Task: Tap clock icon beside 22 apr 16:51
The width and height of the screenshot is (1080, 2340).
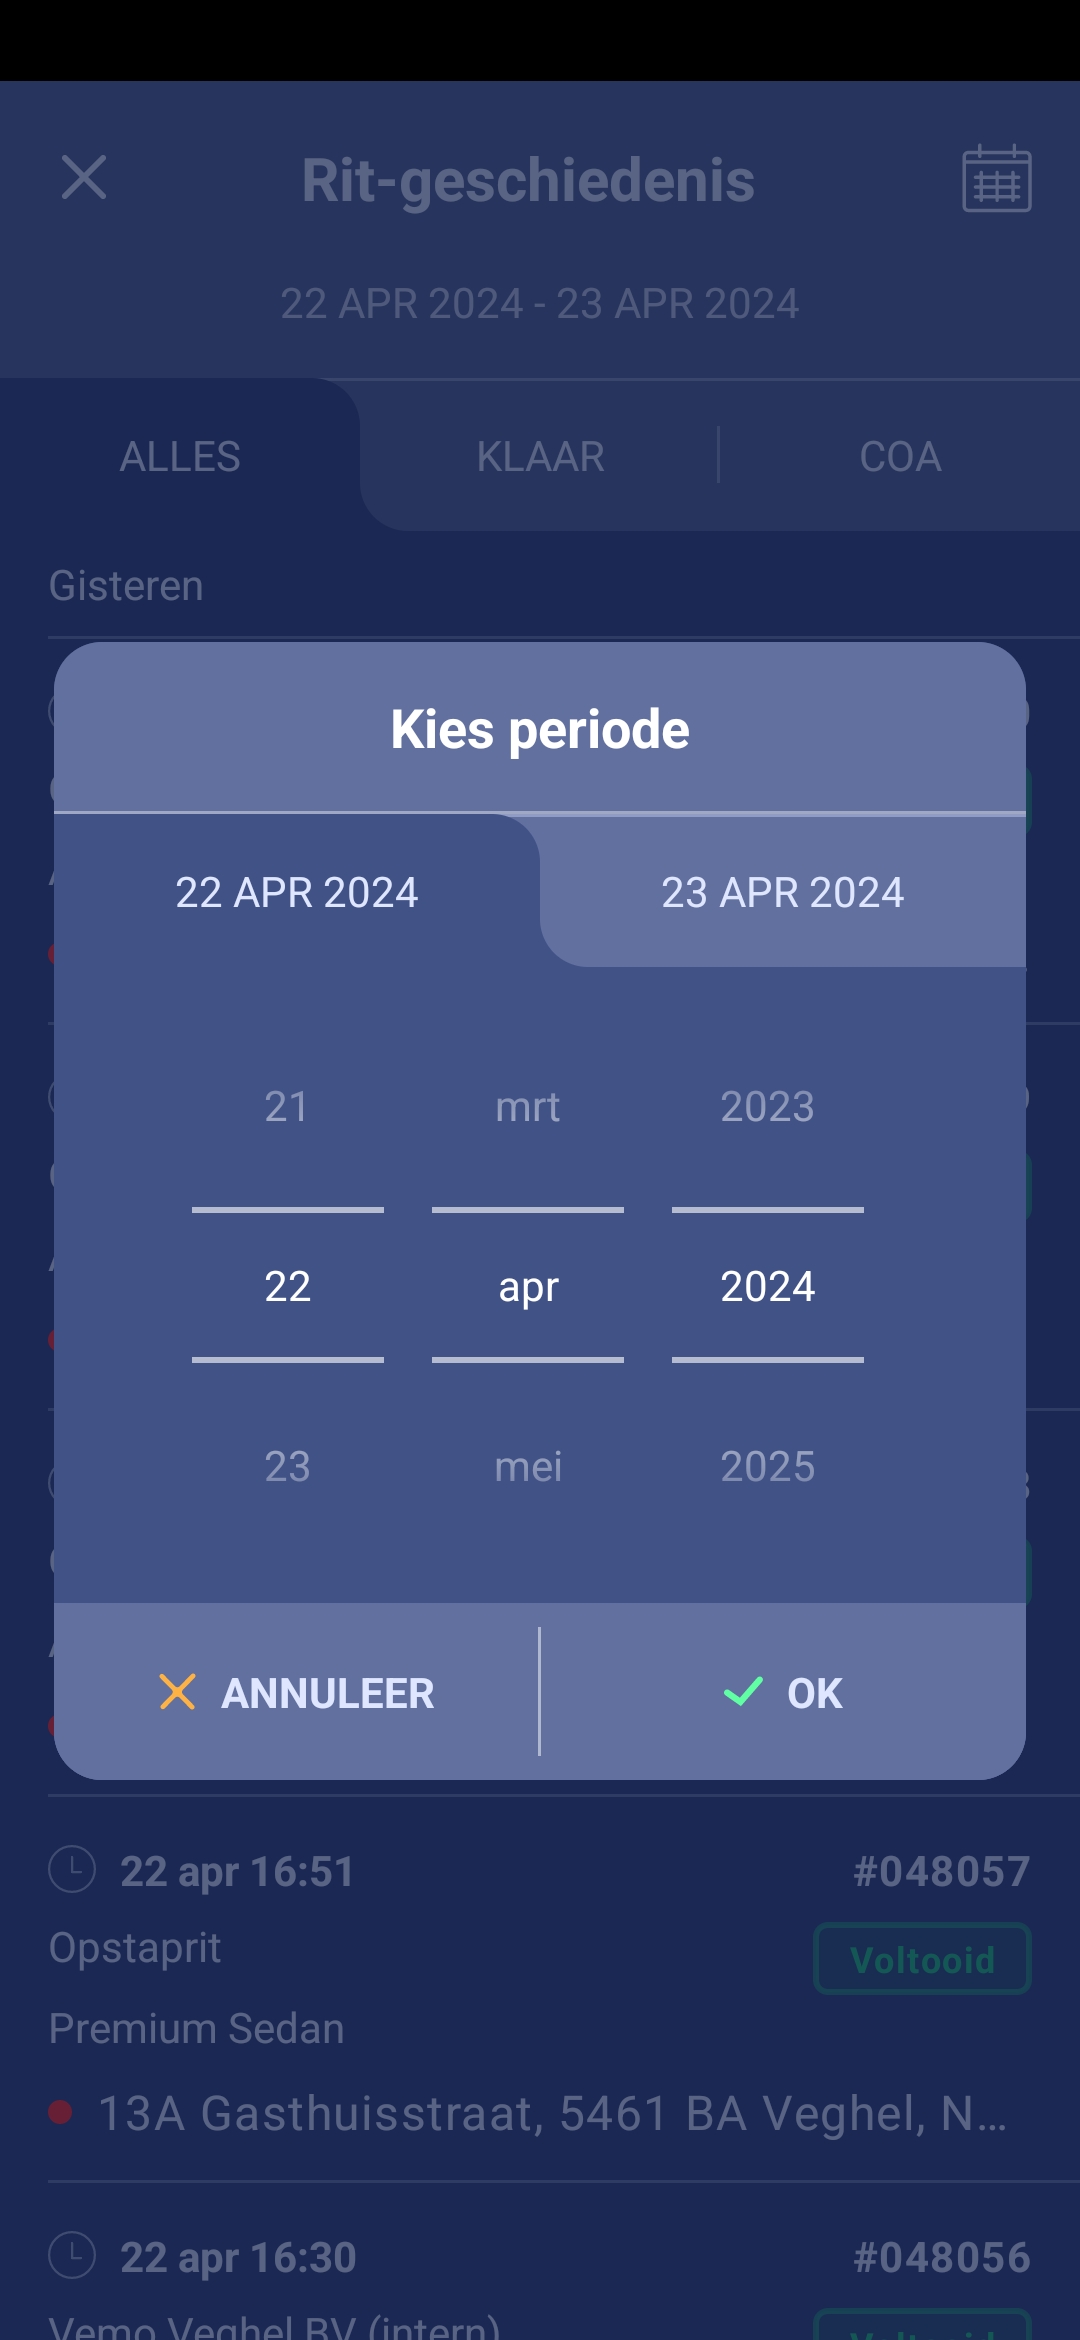Action: pos(72,1869)
